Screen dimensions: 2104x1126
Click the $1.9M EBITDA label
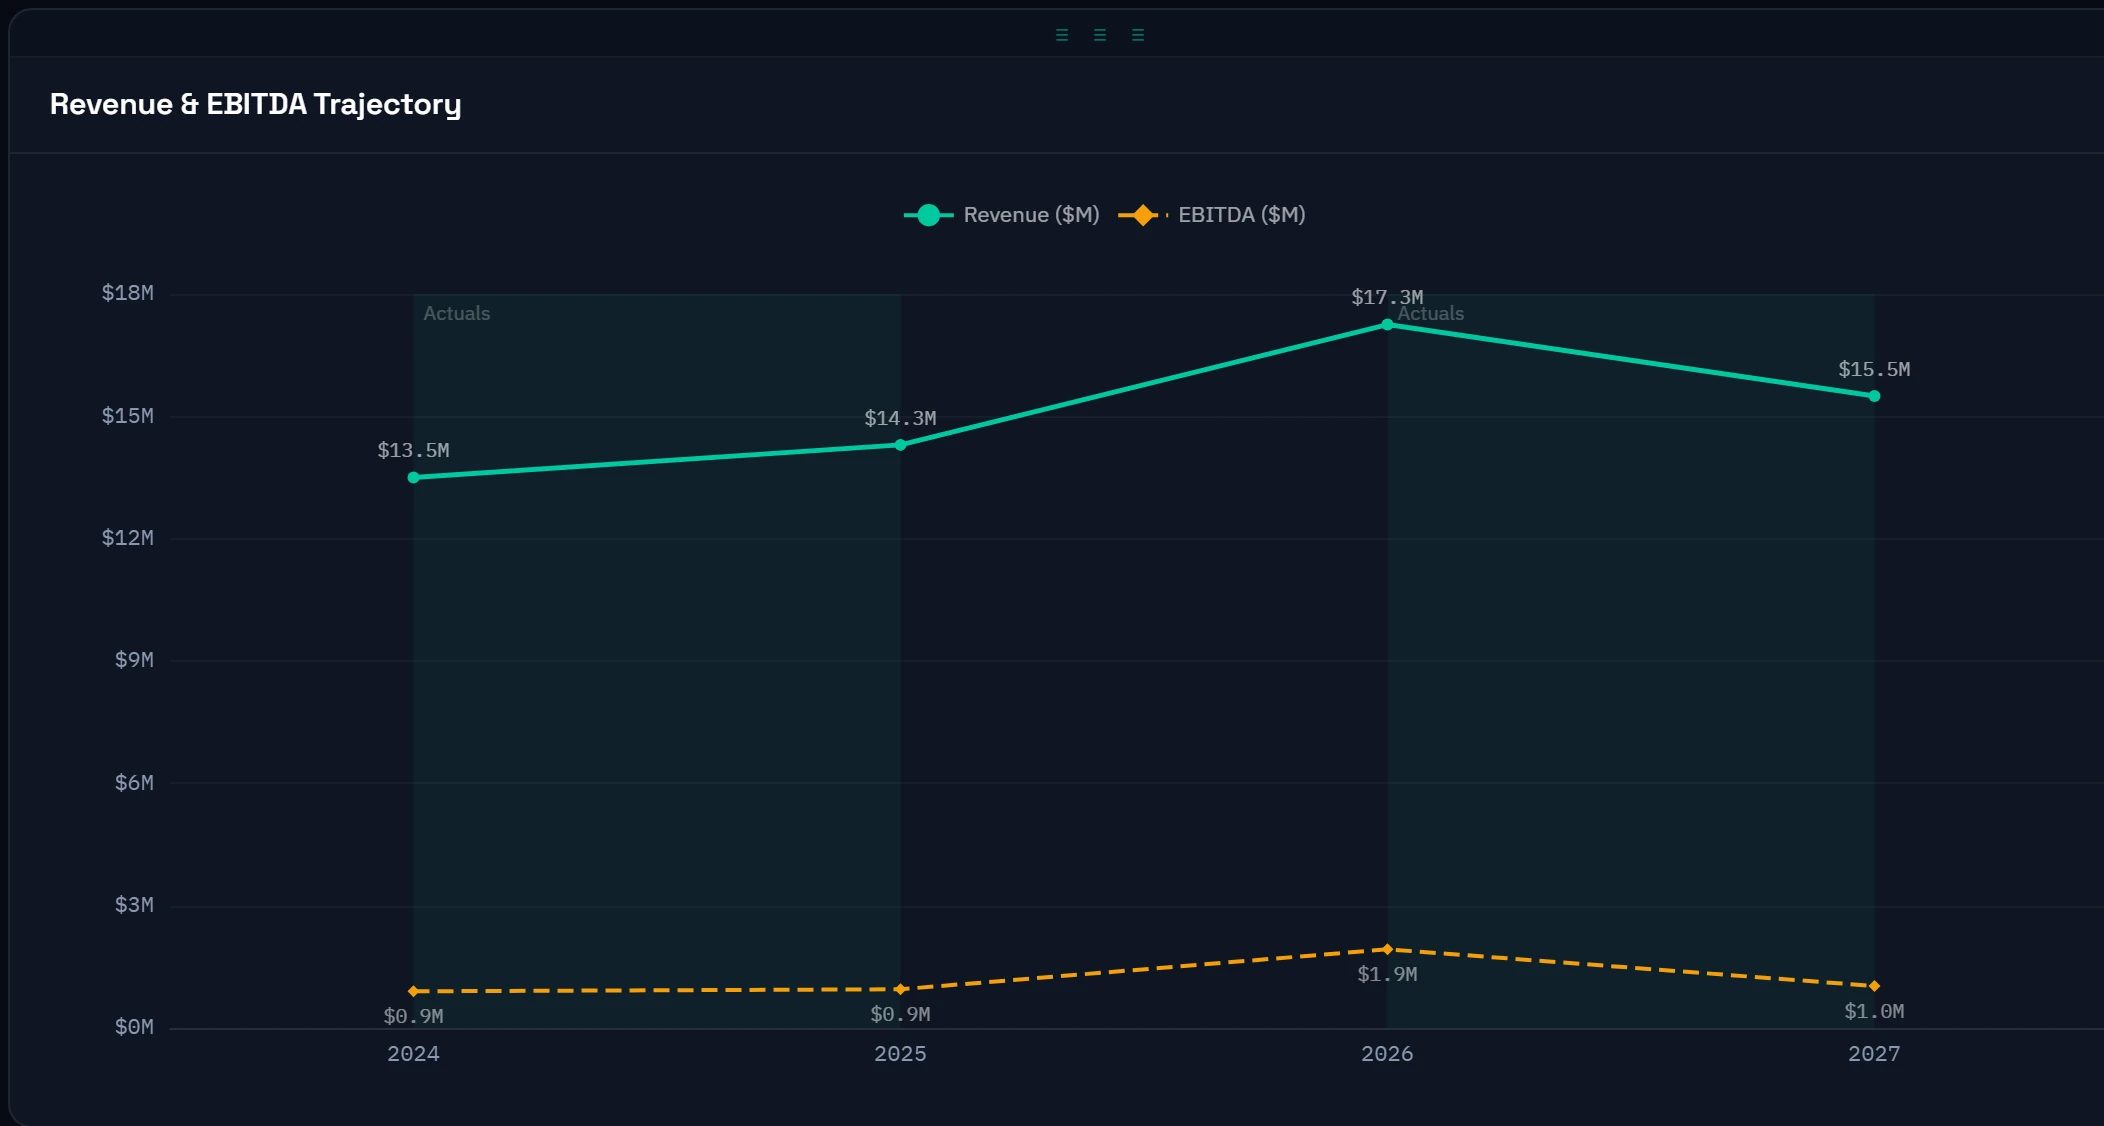(x=1387, y=974)
